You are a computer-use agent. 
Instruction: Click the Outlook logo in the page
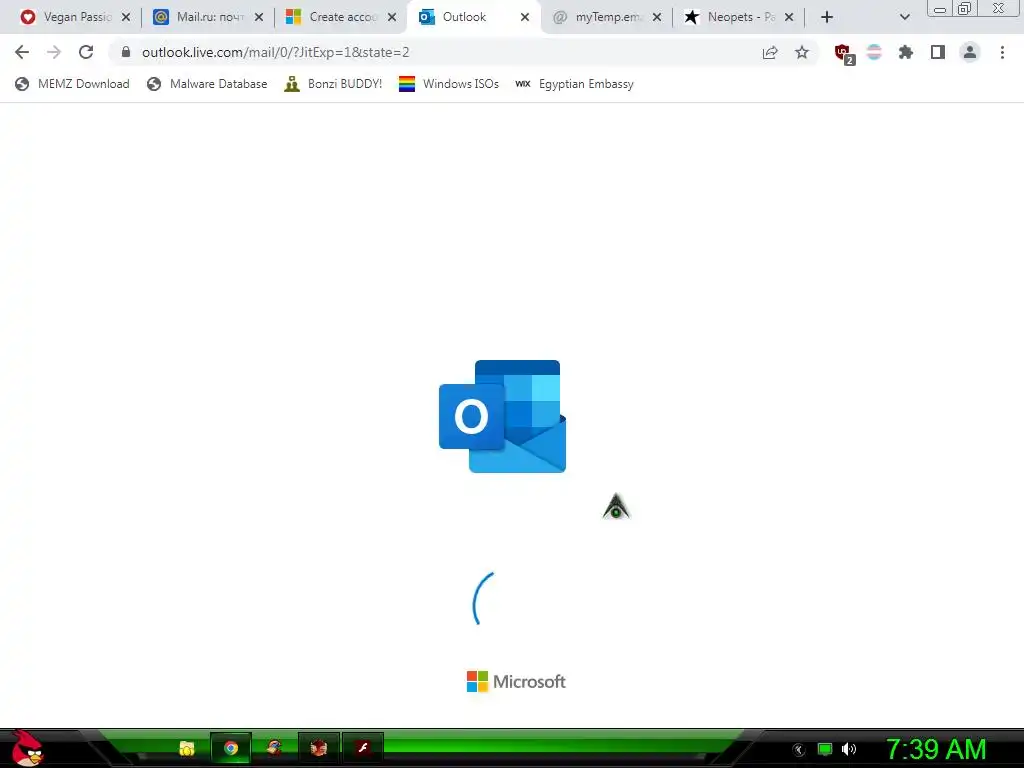502,416
